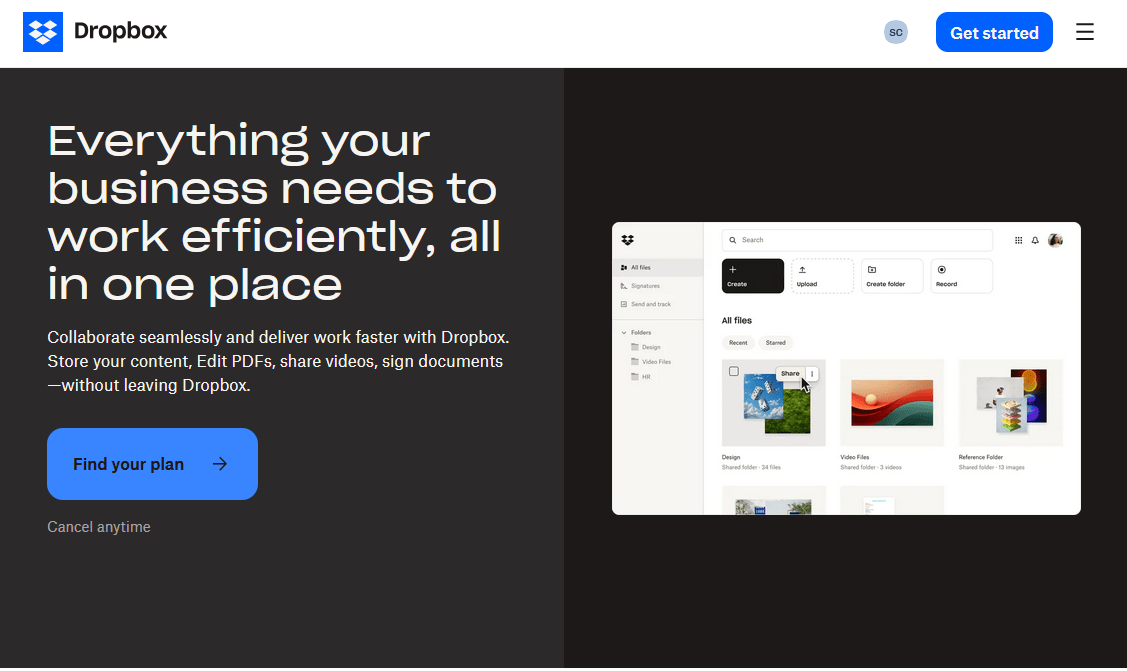Open the Design folder thumbnail
1127x671 pixels.
tap(773, 403)
